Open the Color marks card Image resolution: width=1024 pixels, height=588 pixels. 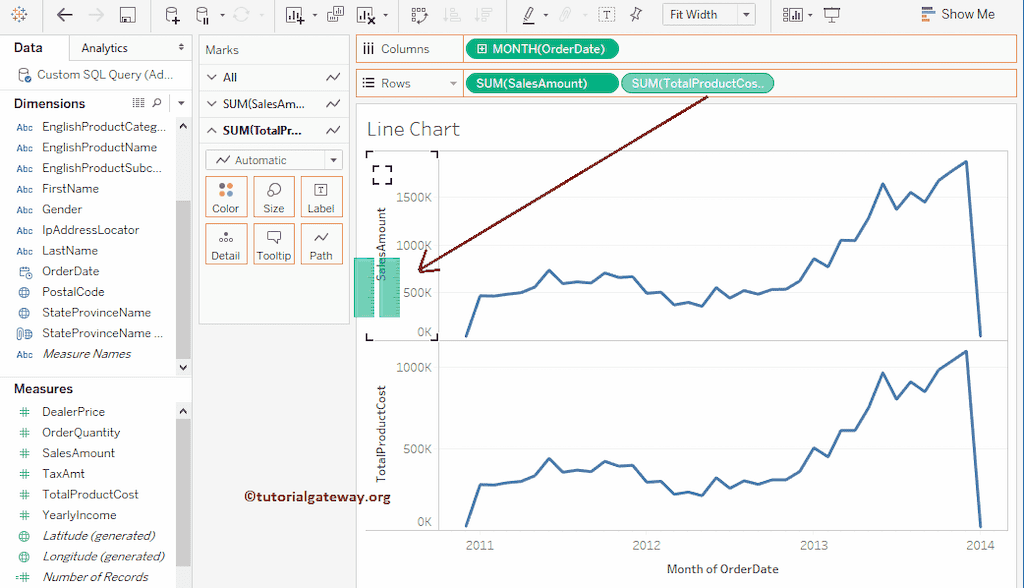[226, 196]
